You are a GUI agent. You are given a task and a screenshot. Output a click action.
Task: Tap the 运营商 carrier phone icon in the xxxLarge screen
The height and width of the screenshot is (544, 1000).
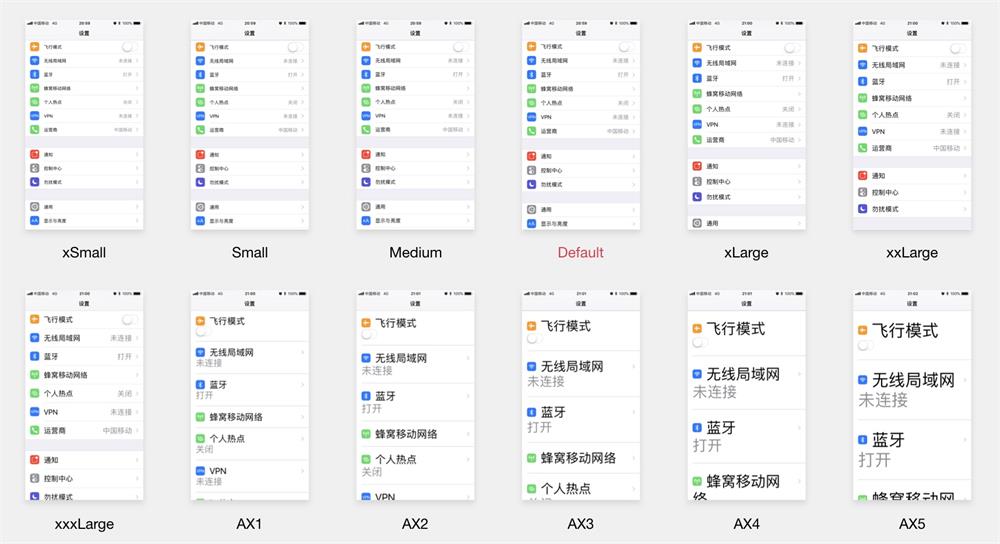[x=34, y=430]
